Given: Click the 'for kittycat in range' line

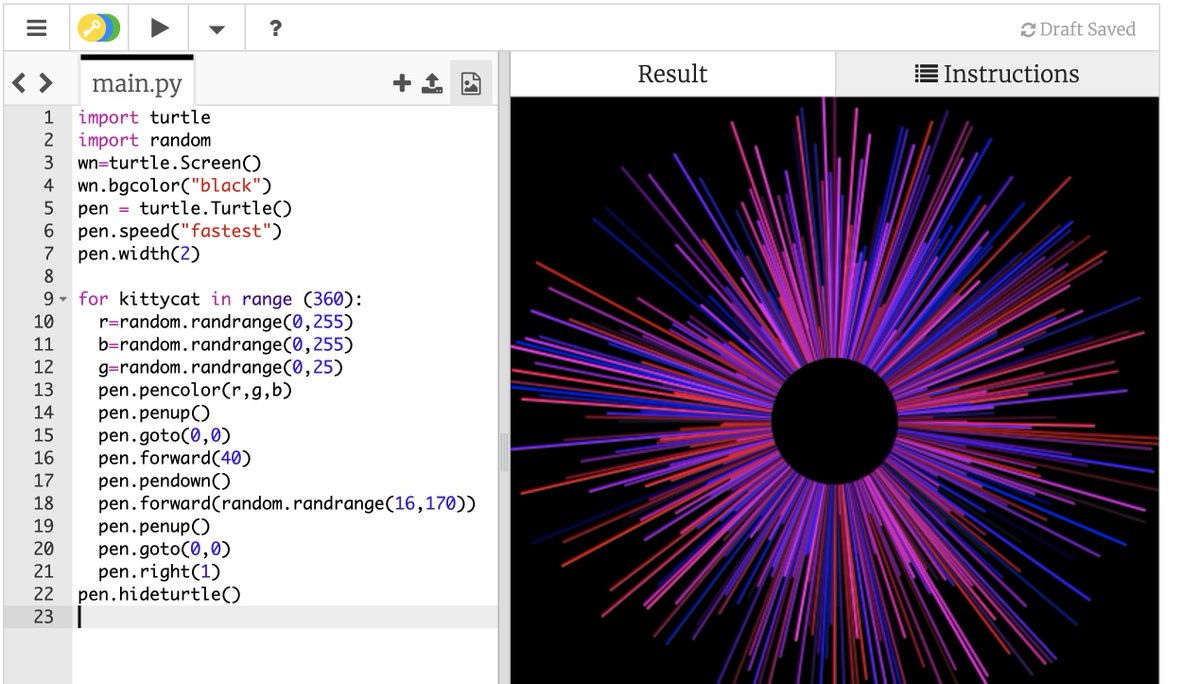Looking at the screenshot, I should [221, 299].
